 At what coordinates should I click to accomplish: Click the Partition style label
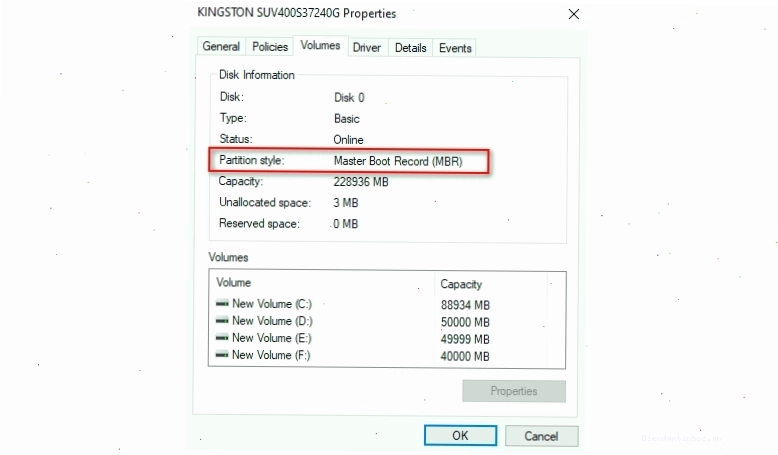click(252, 160)
